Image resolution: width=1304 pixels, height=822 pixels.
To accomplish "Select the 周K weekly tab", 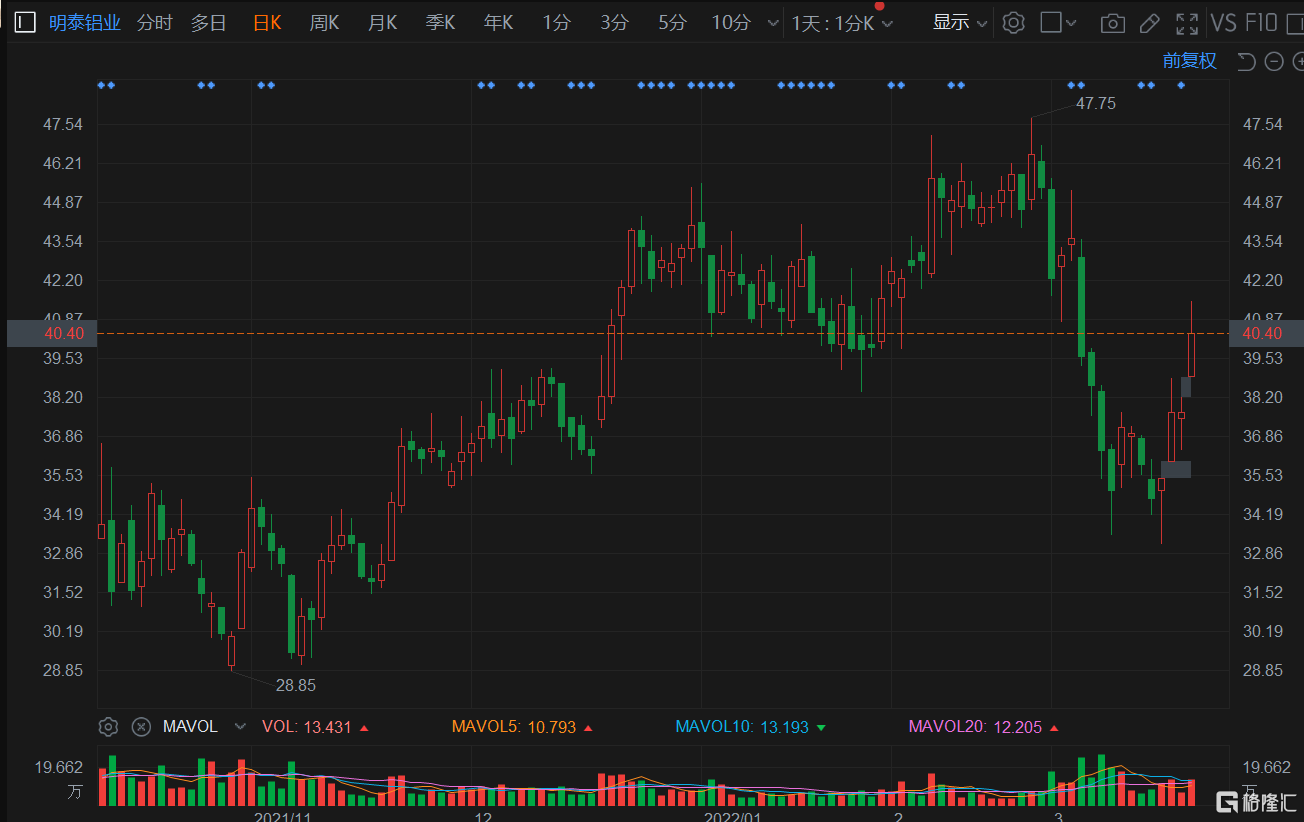I will [324, 22].
